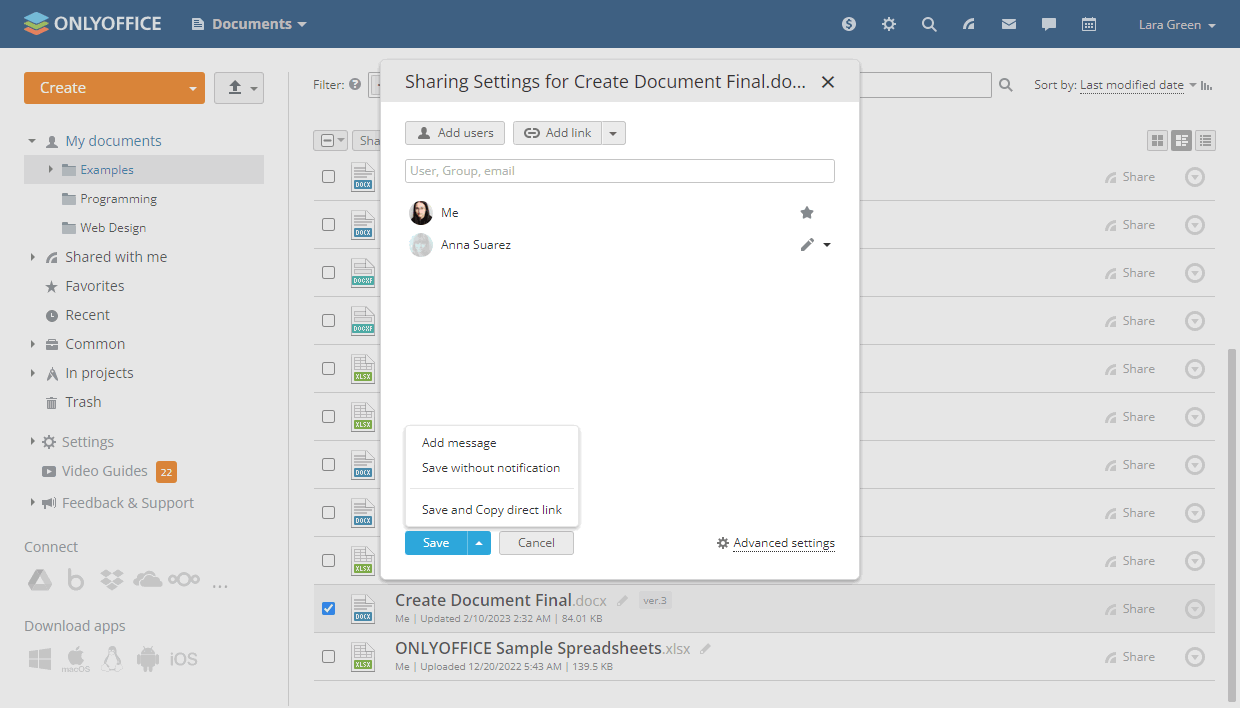The image size is (1240, 708).
Task: Mark sharing with Me as favorite star
Action: coord(807,212)
